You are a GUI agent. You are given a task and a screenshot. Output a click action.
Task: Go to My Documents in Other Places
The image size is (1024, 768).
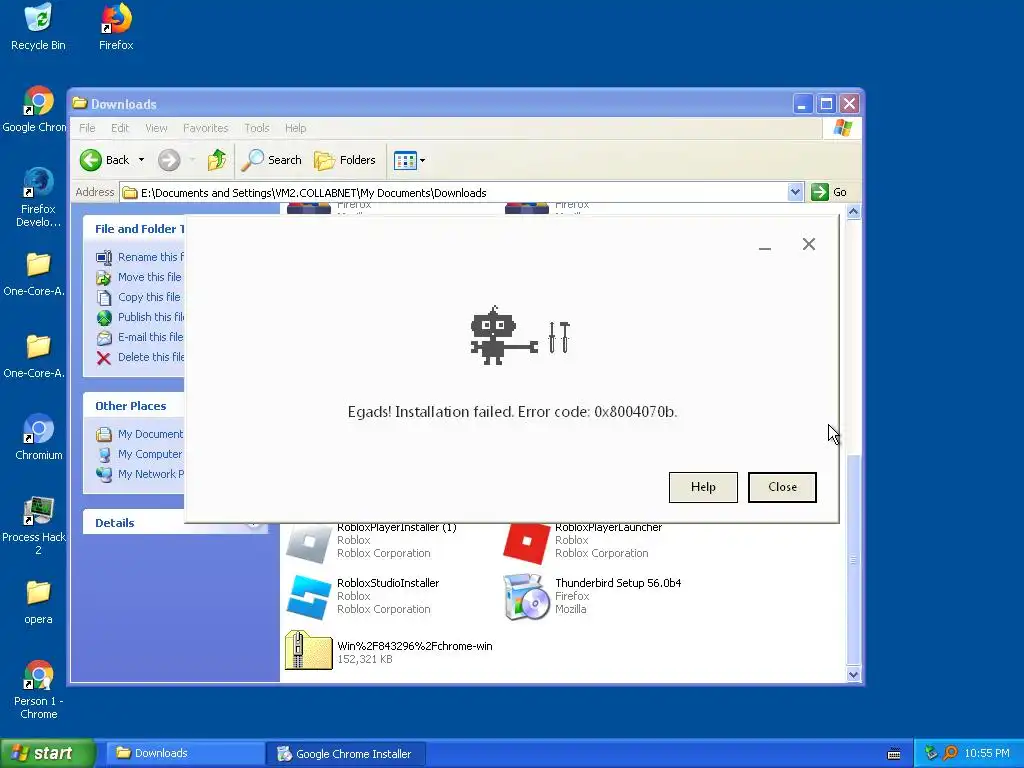pos(140,434)
